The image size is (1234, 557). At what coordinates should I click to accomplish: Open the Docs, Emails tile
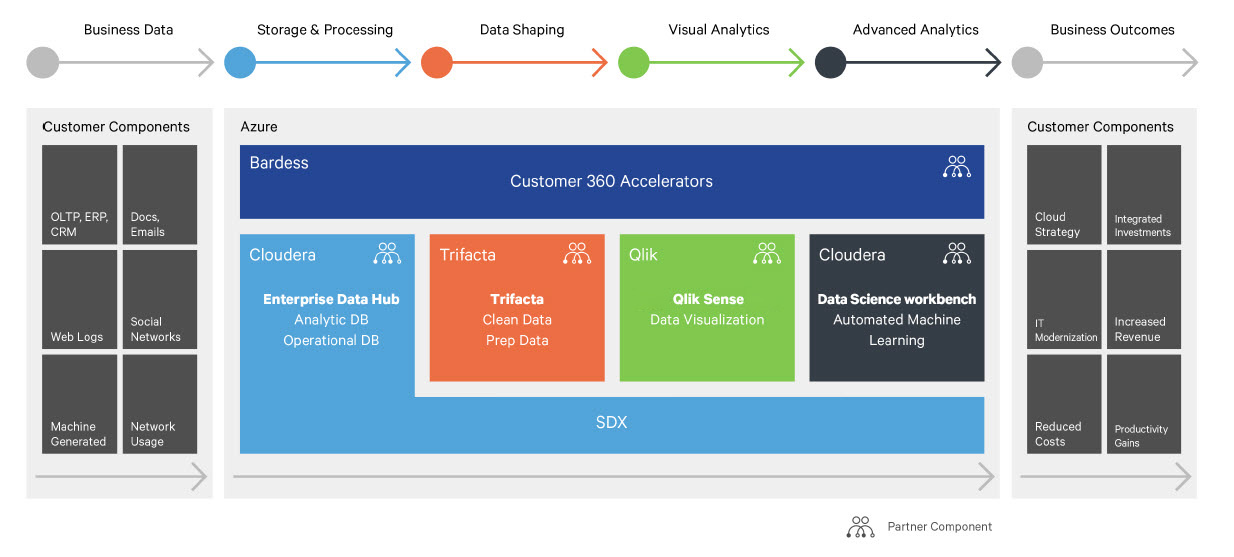click(160, 195)
